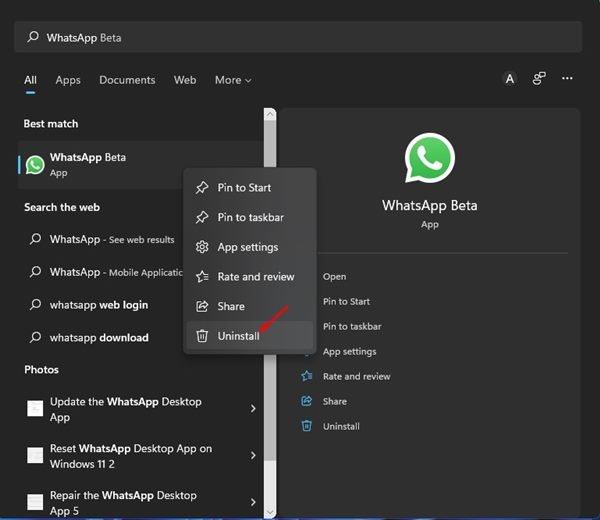Screen dimensions: 600x520
Task: Click App settings in details pane
Action: pos(349,352)
